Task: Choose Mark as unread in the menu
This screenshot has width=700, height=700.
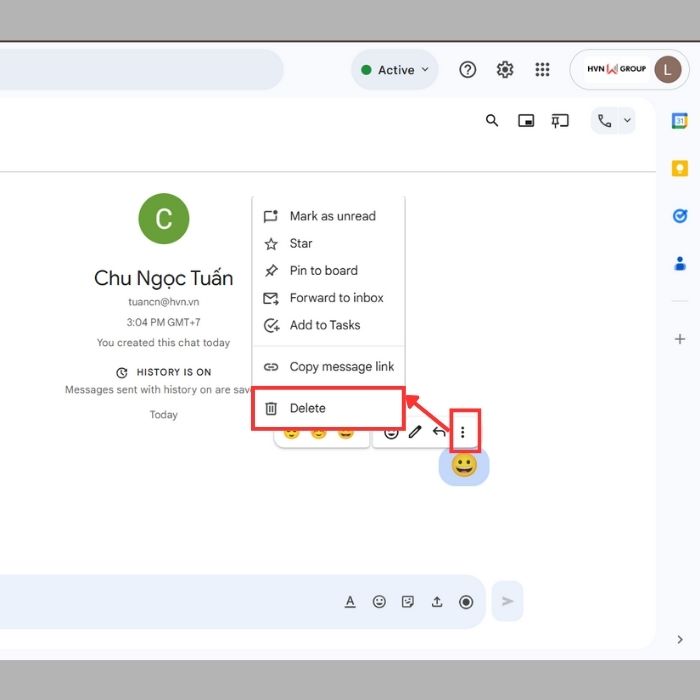Action: pyautogui.click(x=329, y=216)
